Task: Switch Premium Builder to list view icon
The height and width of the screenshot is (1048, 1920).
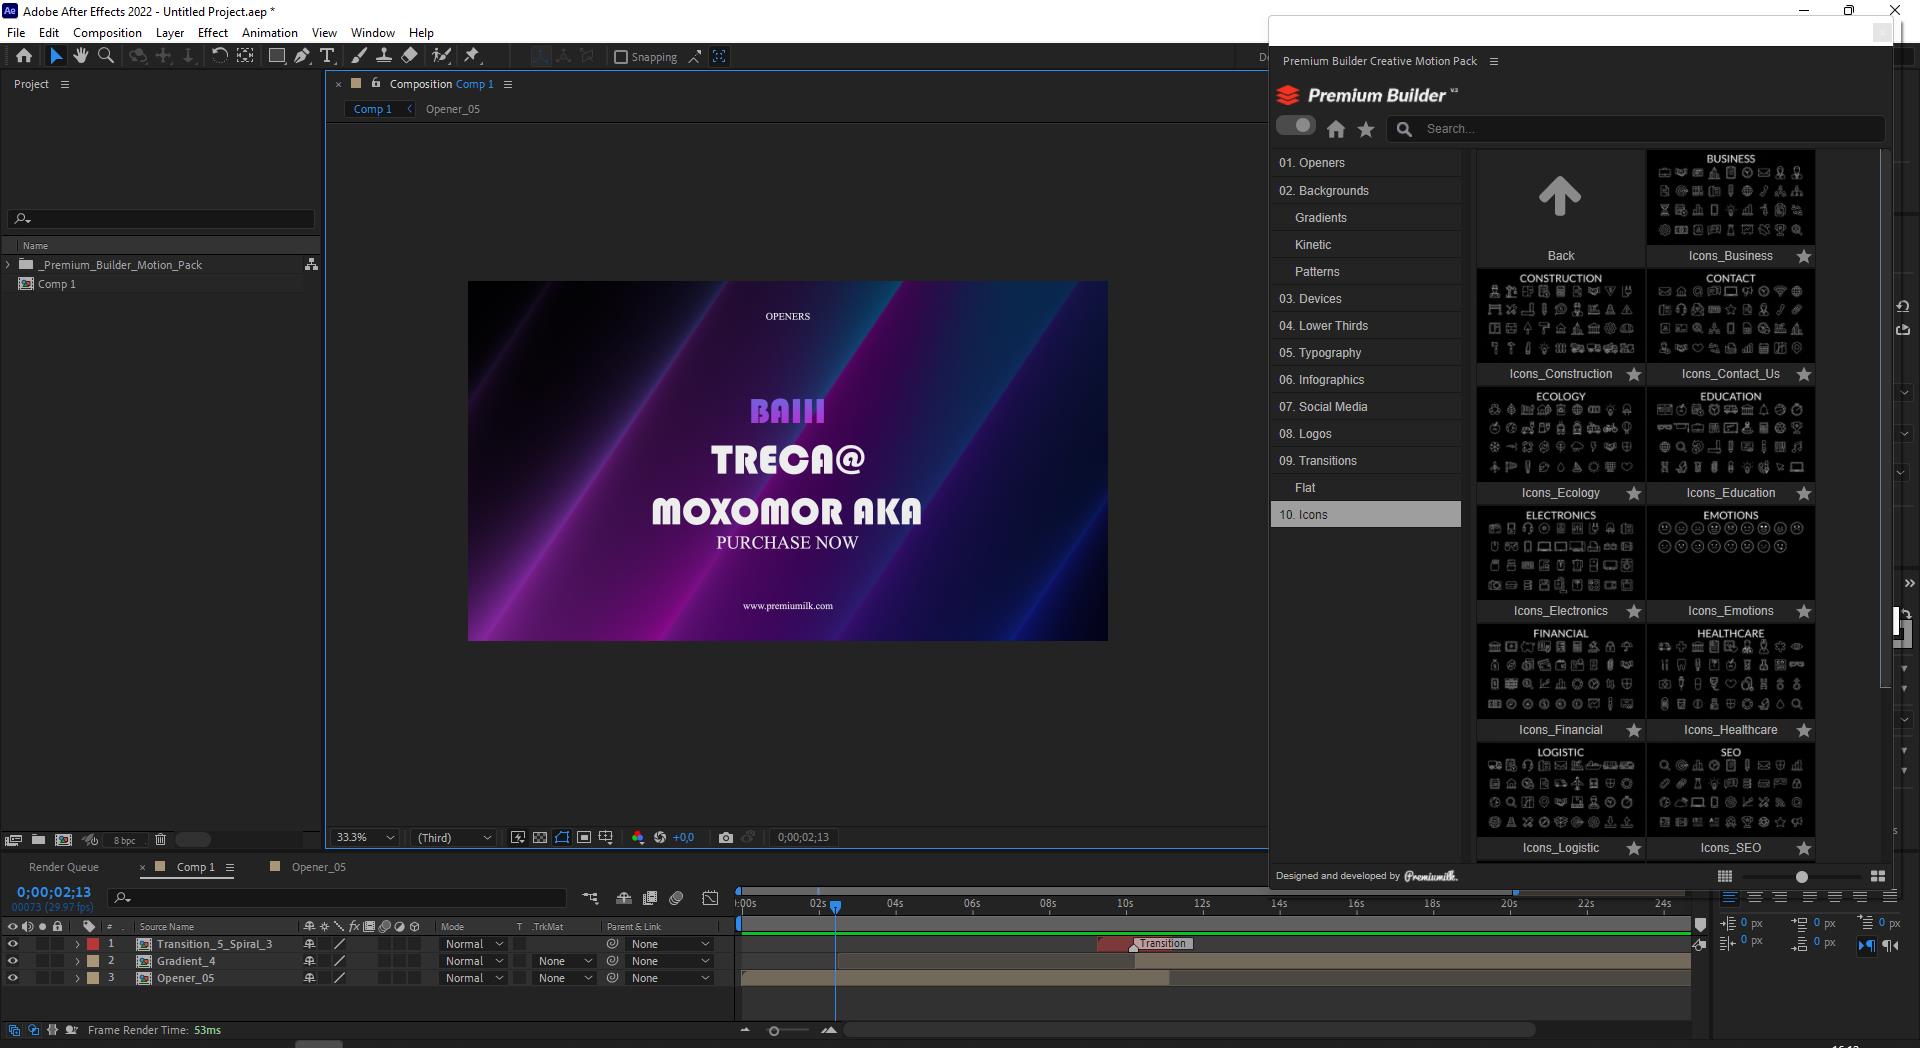Action: point(1724,877)
